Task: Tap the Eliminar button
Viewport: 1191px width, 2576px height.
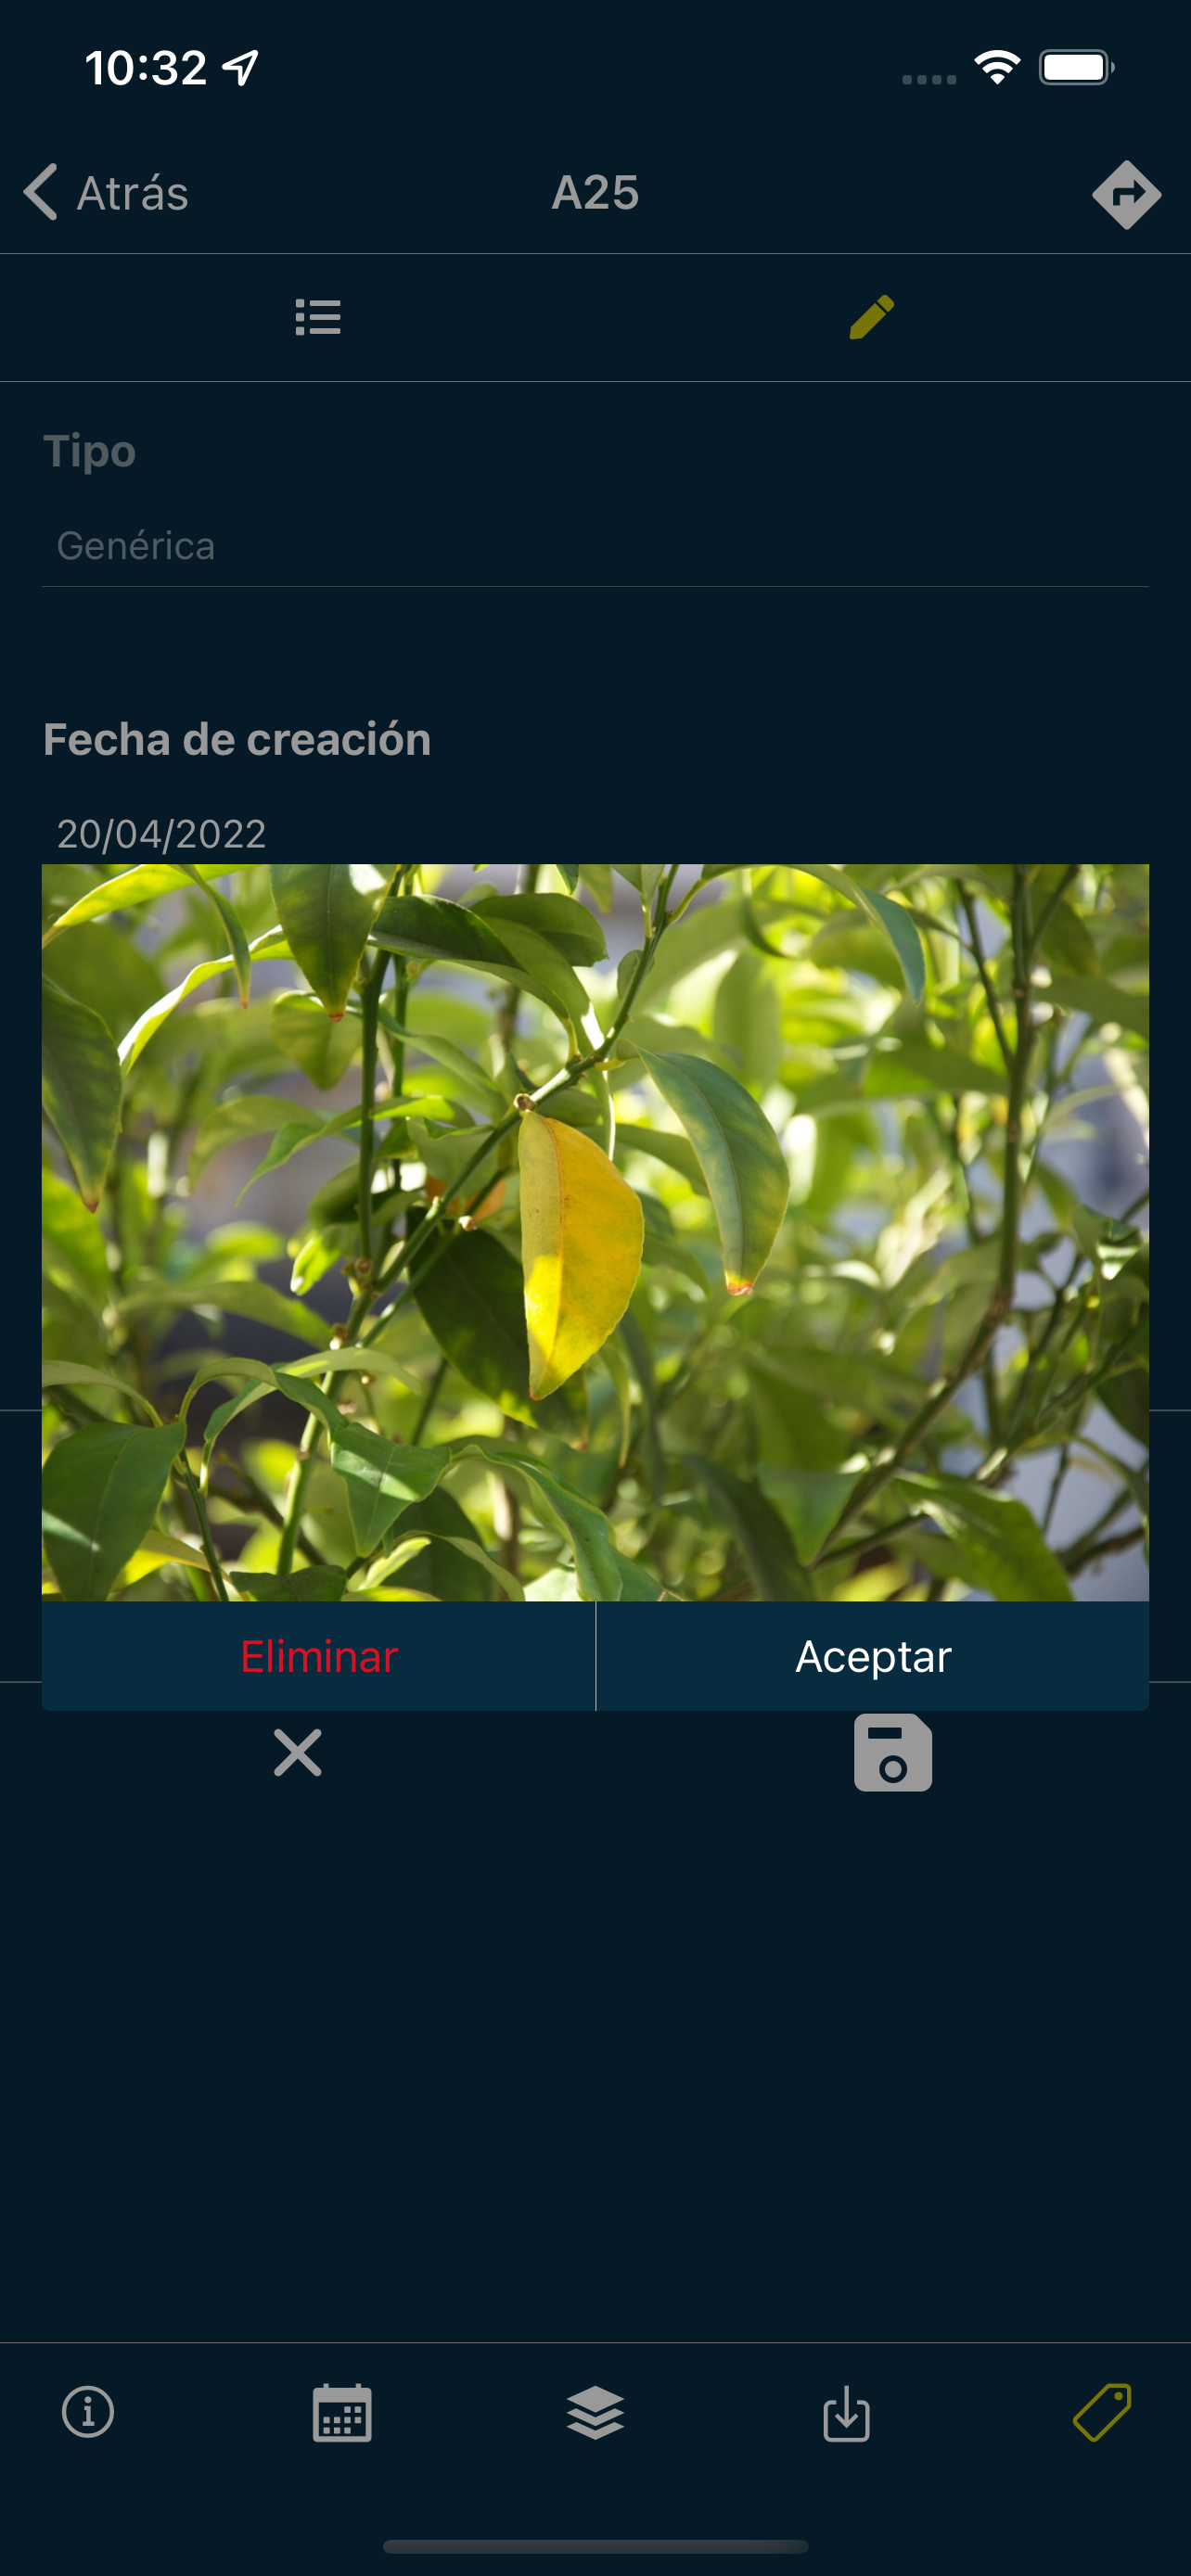Action: [x=319, y=1656]
